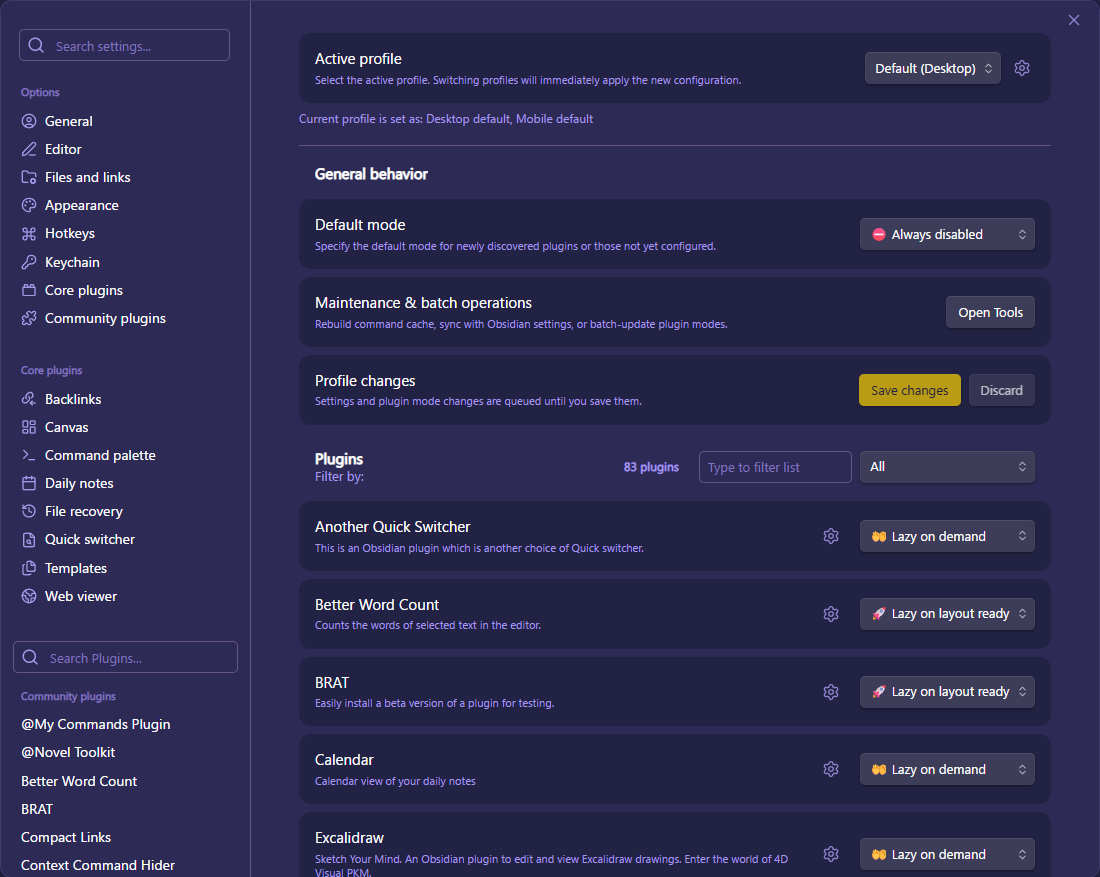1100x877 pixels.
Task: Open Context Command Hider settings
Action: (x=98, y=865)
